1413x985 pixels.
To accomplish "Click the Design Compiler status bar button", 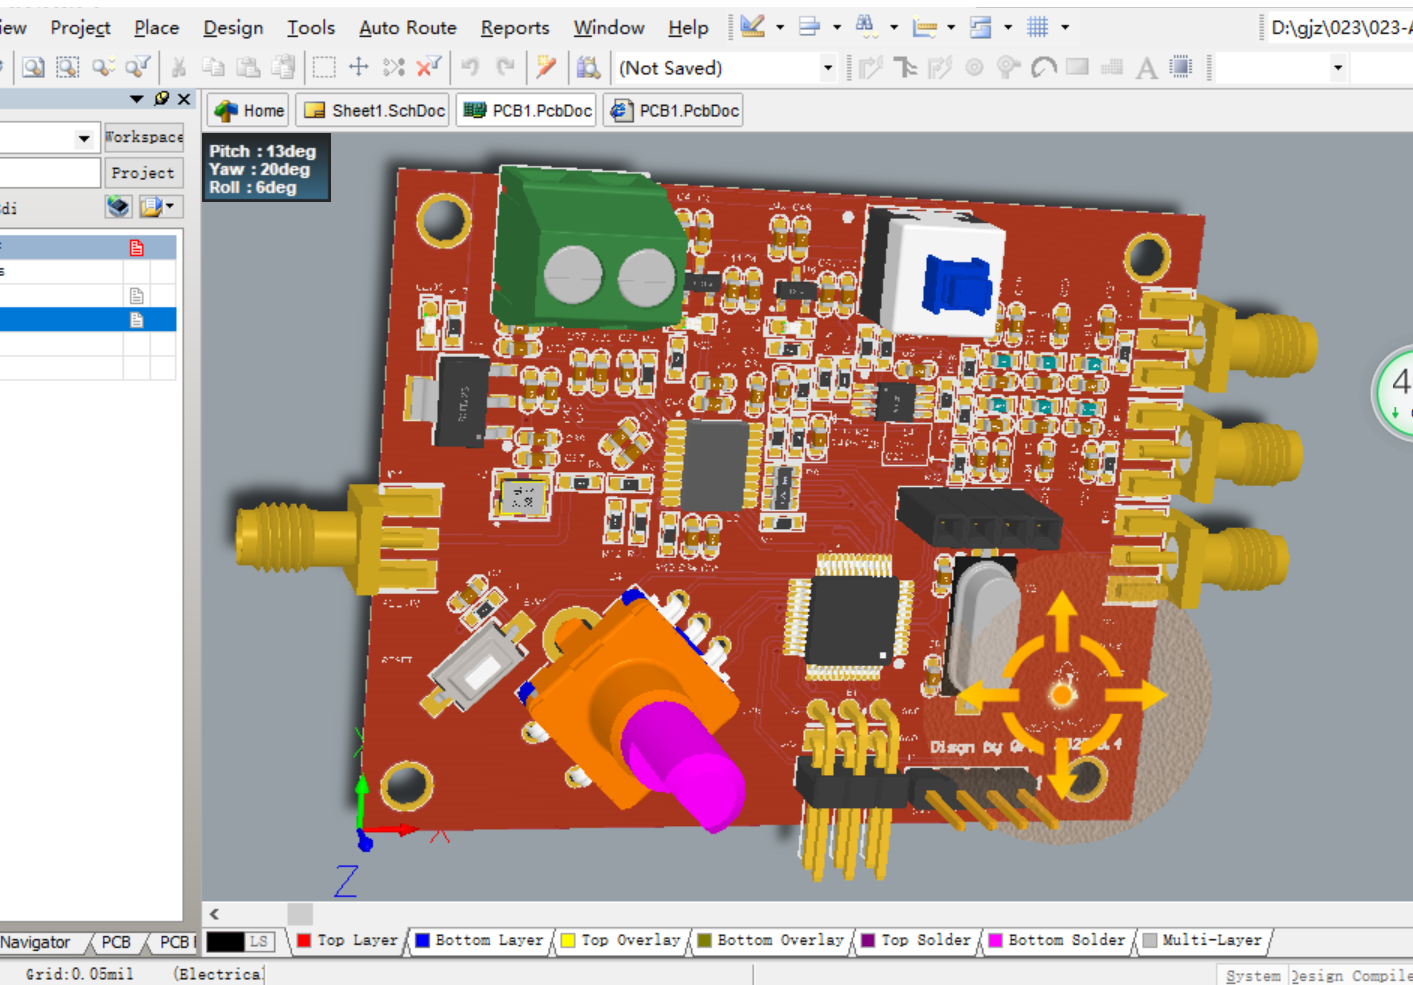I will click(x=1350, y=975).
